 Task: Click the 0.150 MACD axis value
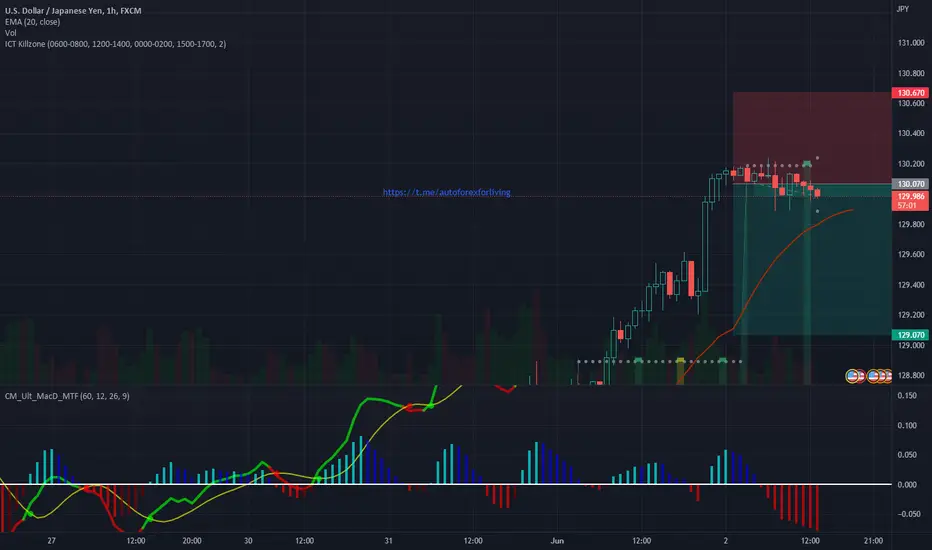(x=907, y=396)
